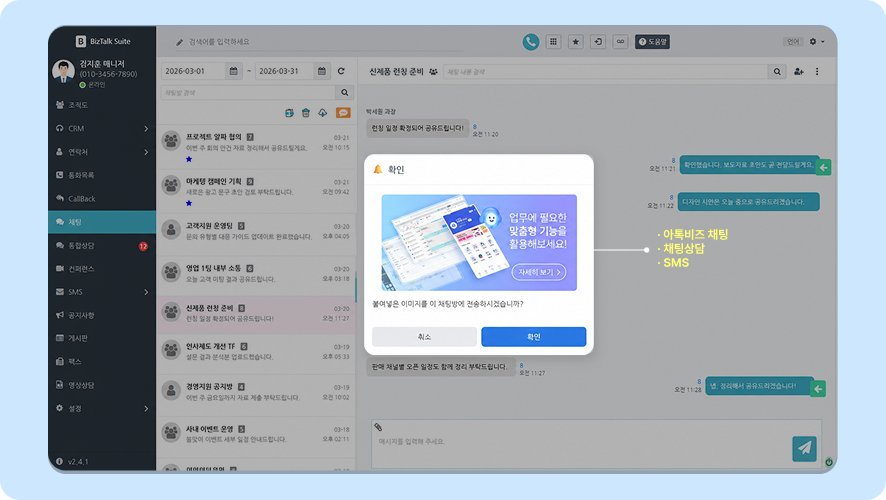The image size is (886, 500).
Task: Click the star favorites toolbar icon
Action: tap(575, 42)
